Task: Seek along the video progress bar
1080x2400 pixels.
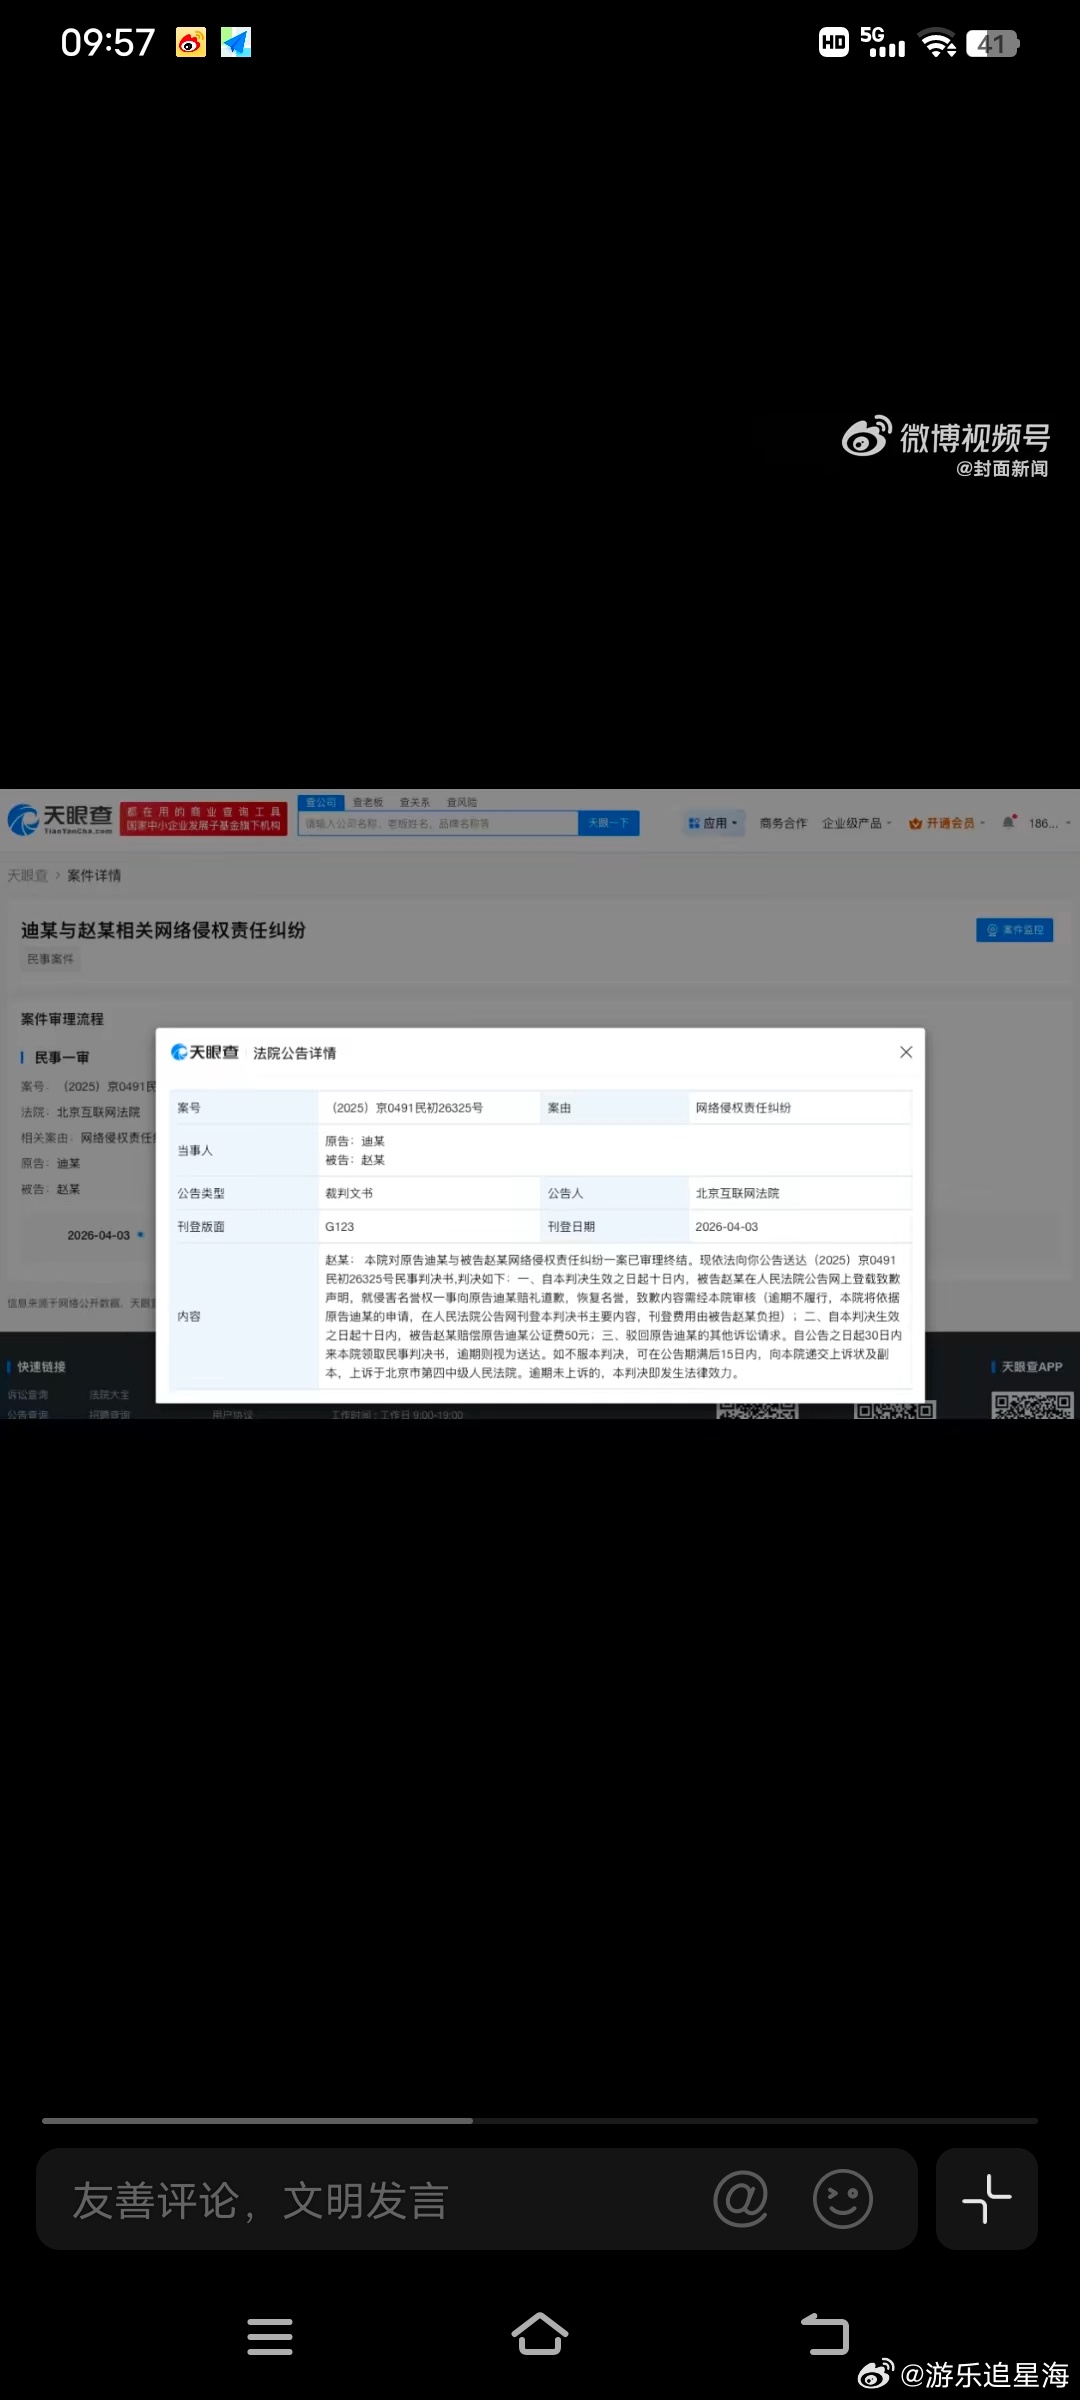Action: click(540, 2120)
